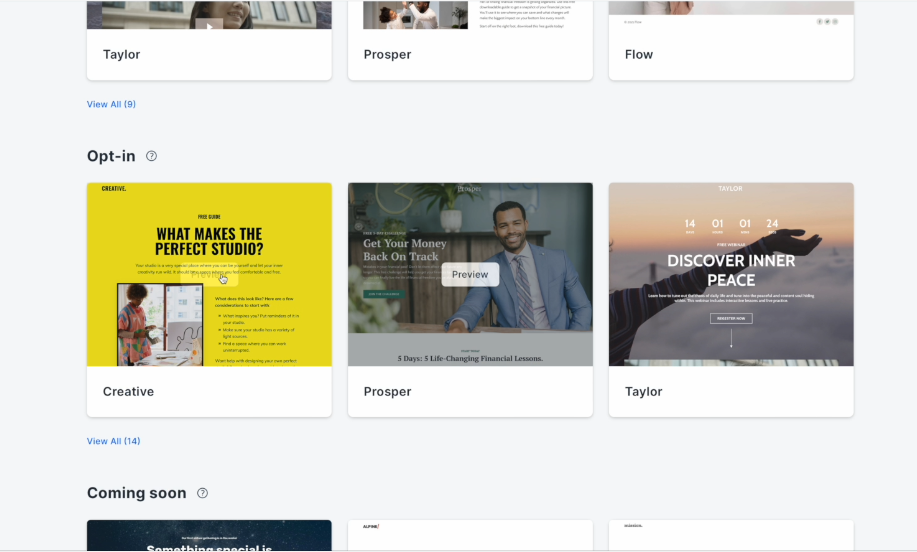
Task: Click the Taylor label under Opt-in
Action: (643, 391)
